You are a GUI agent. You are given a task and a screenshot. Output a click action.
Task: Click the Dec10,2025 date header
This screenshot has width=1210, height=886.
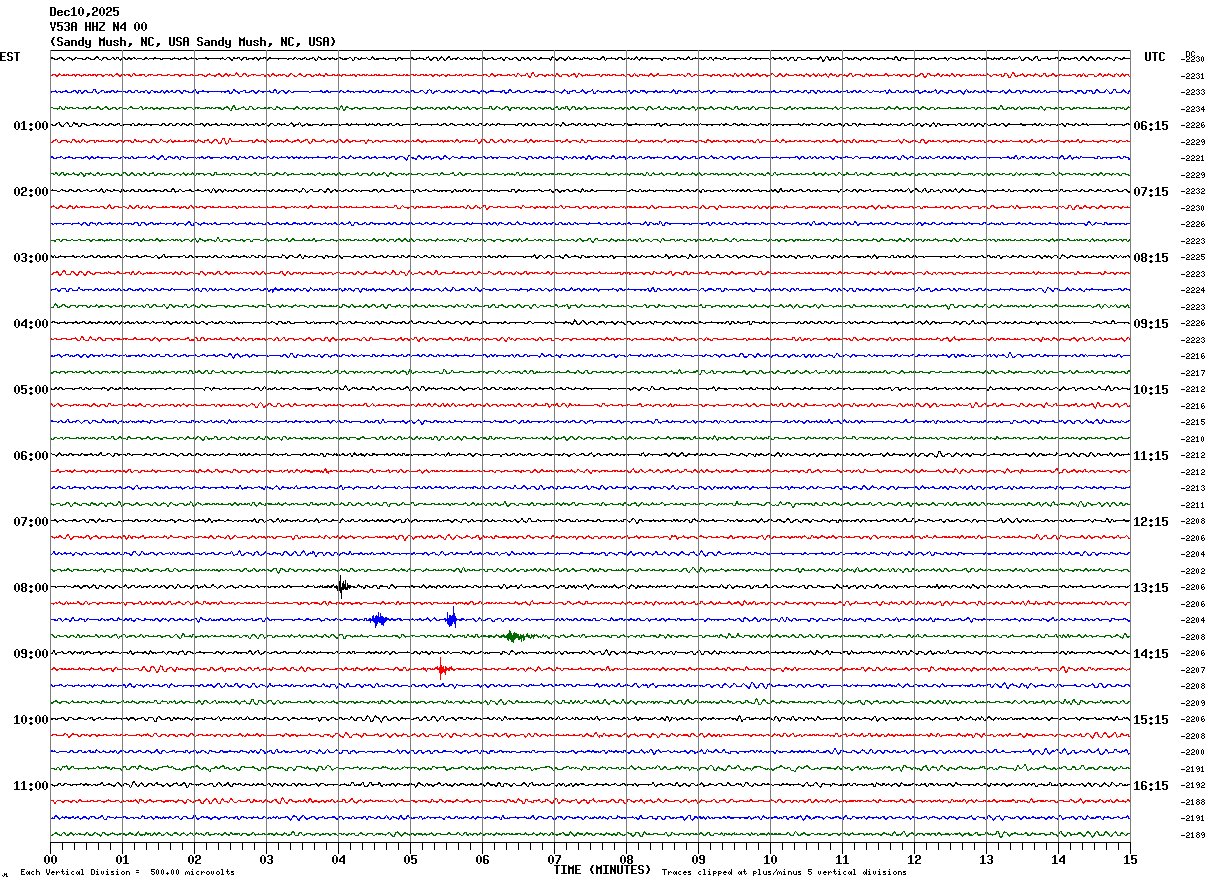(x=84, y=12)
